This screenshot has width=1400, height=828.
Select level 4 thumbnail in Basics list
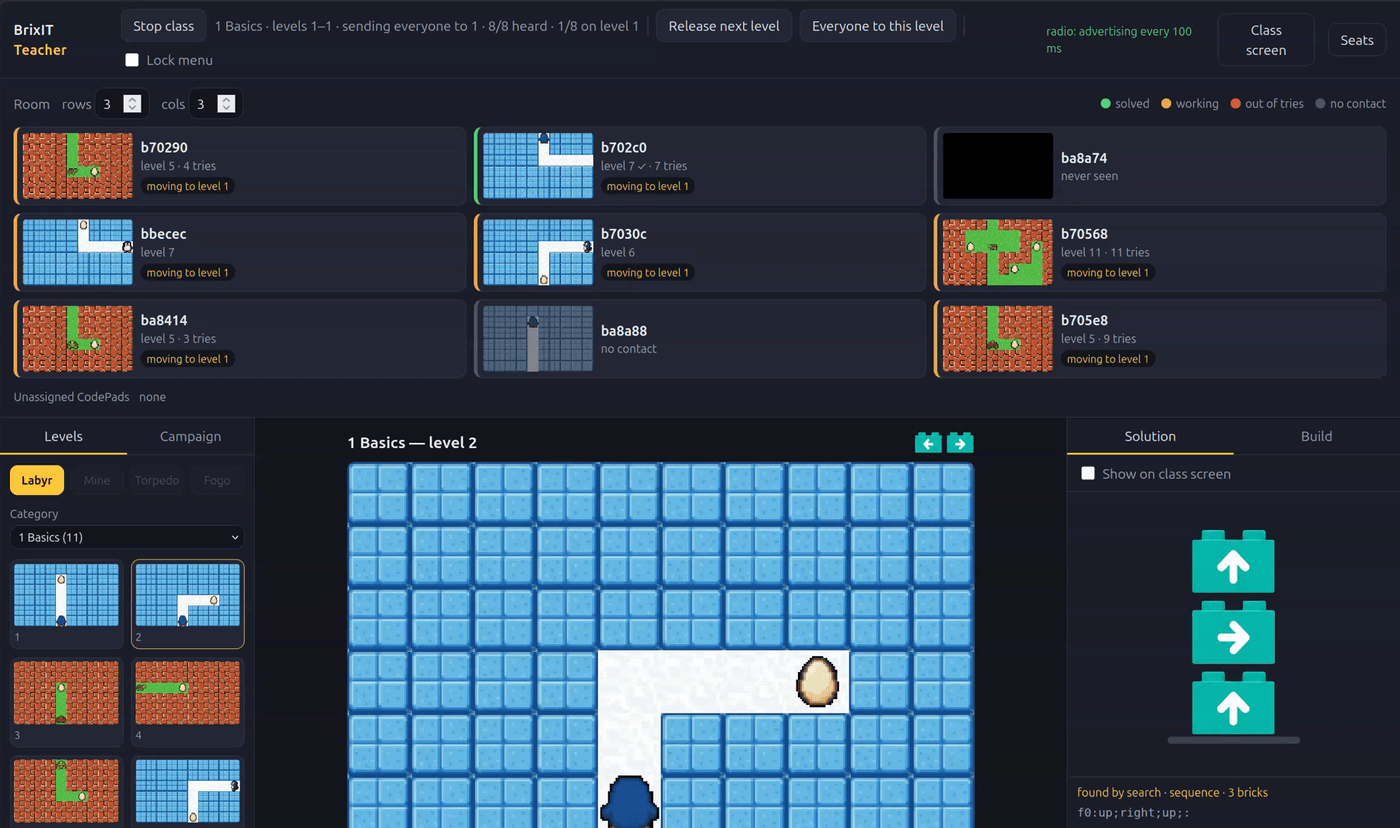point(188,702)
